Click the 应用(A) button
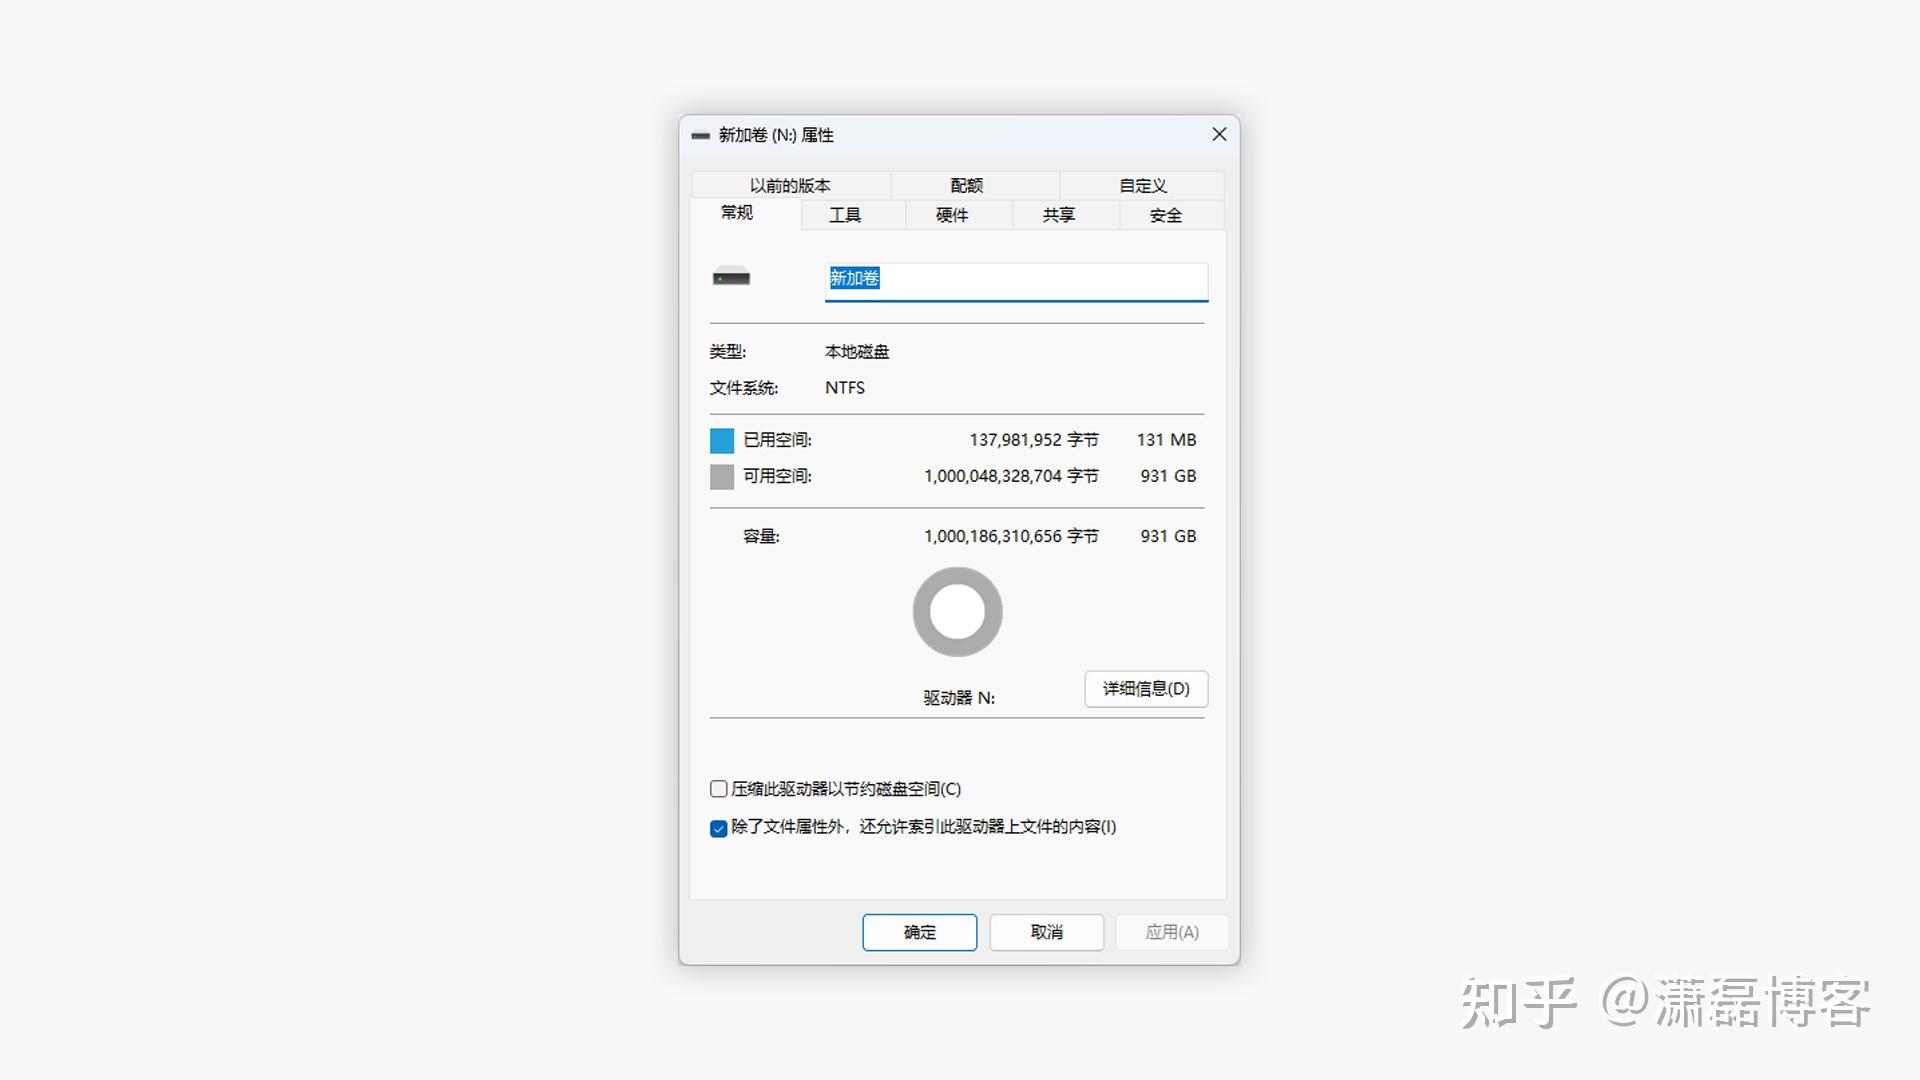This screenshot has height=1080, width=1920. (x=1171, y=932)
